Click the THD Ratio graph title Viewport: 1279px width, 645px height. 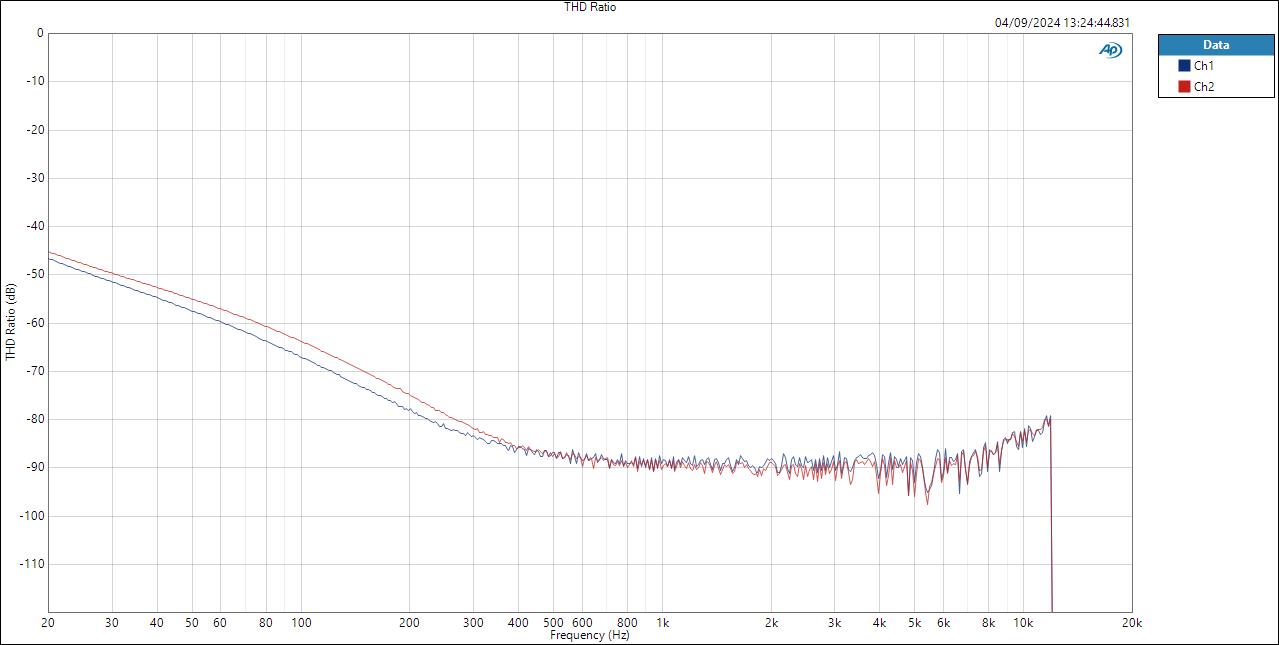pos(588,7)
